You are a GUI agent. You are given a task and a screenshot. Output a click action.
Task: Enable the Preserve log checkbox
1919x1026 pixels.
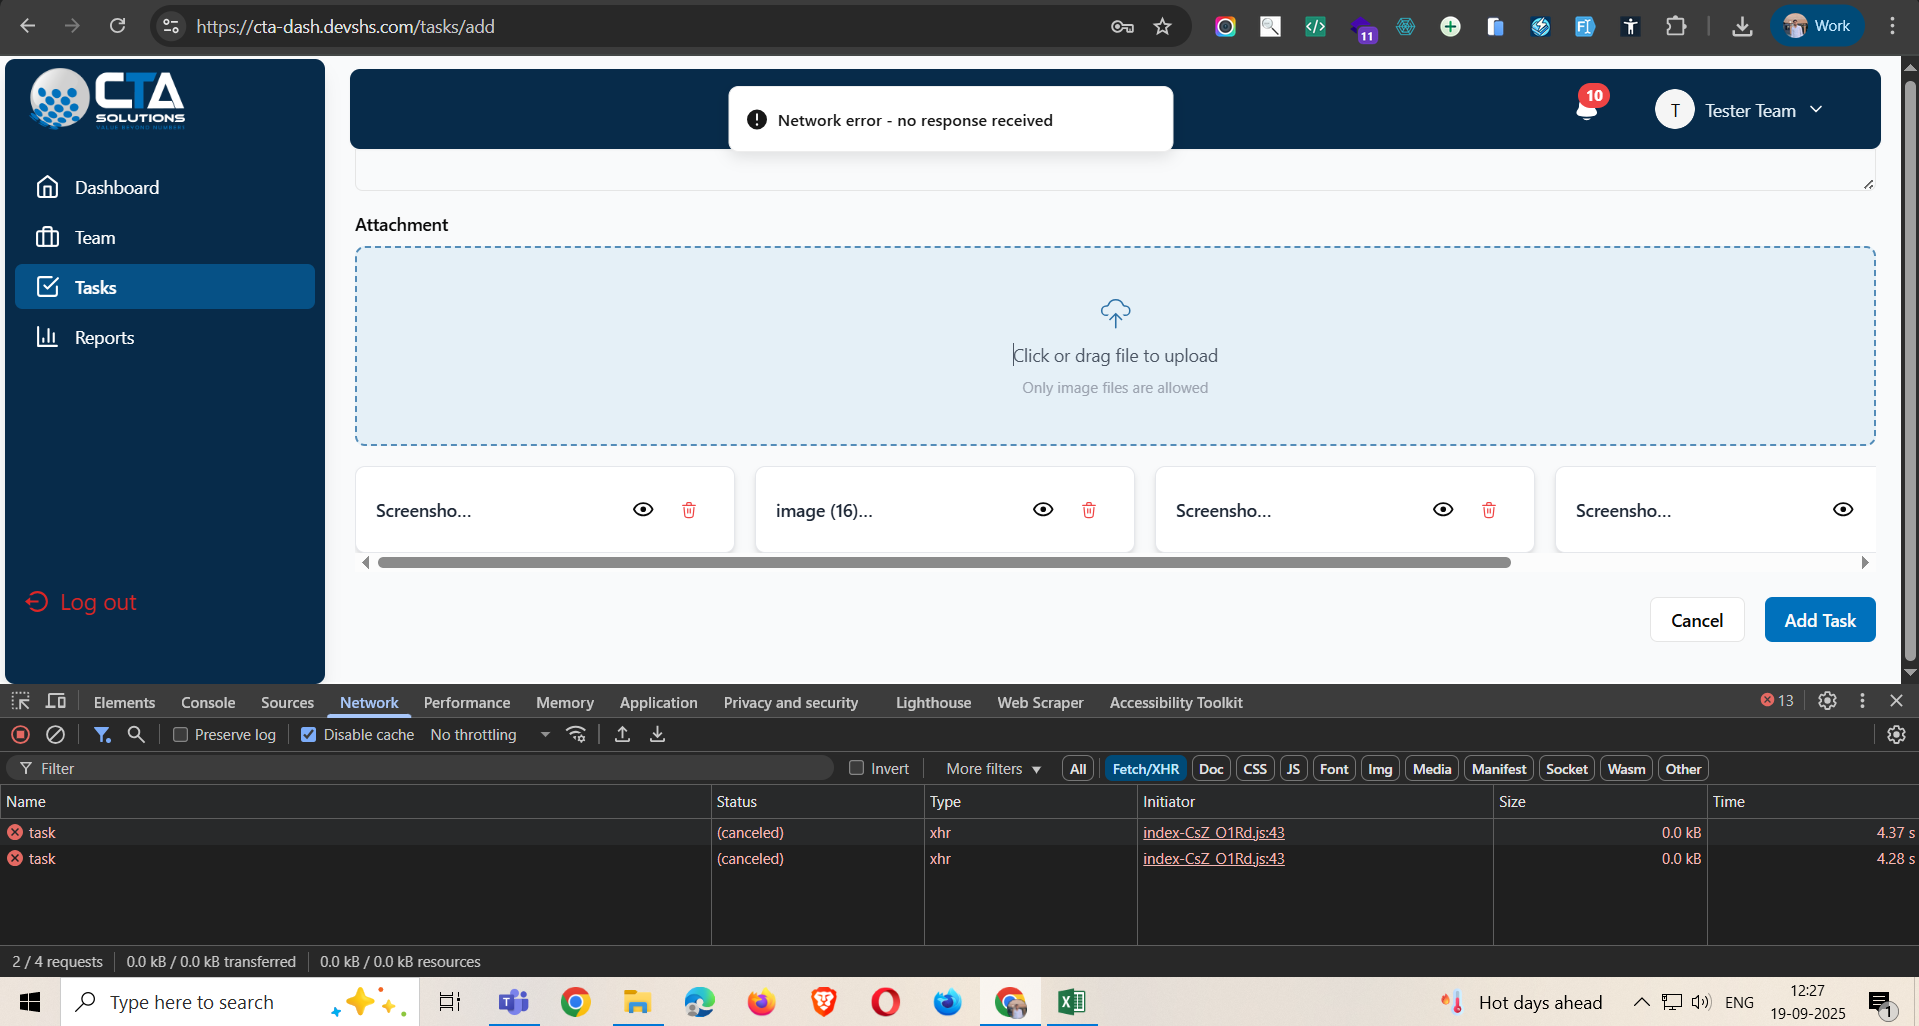(181, 735)
